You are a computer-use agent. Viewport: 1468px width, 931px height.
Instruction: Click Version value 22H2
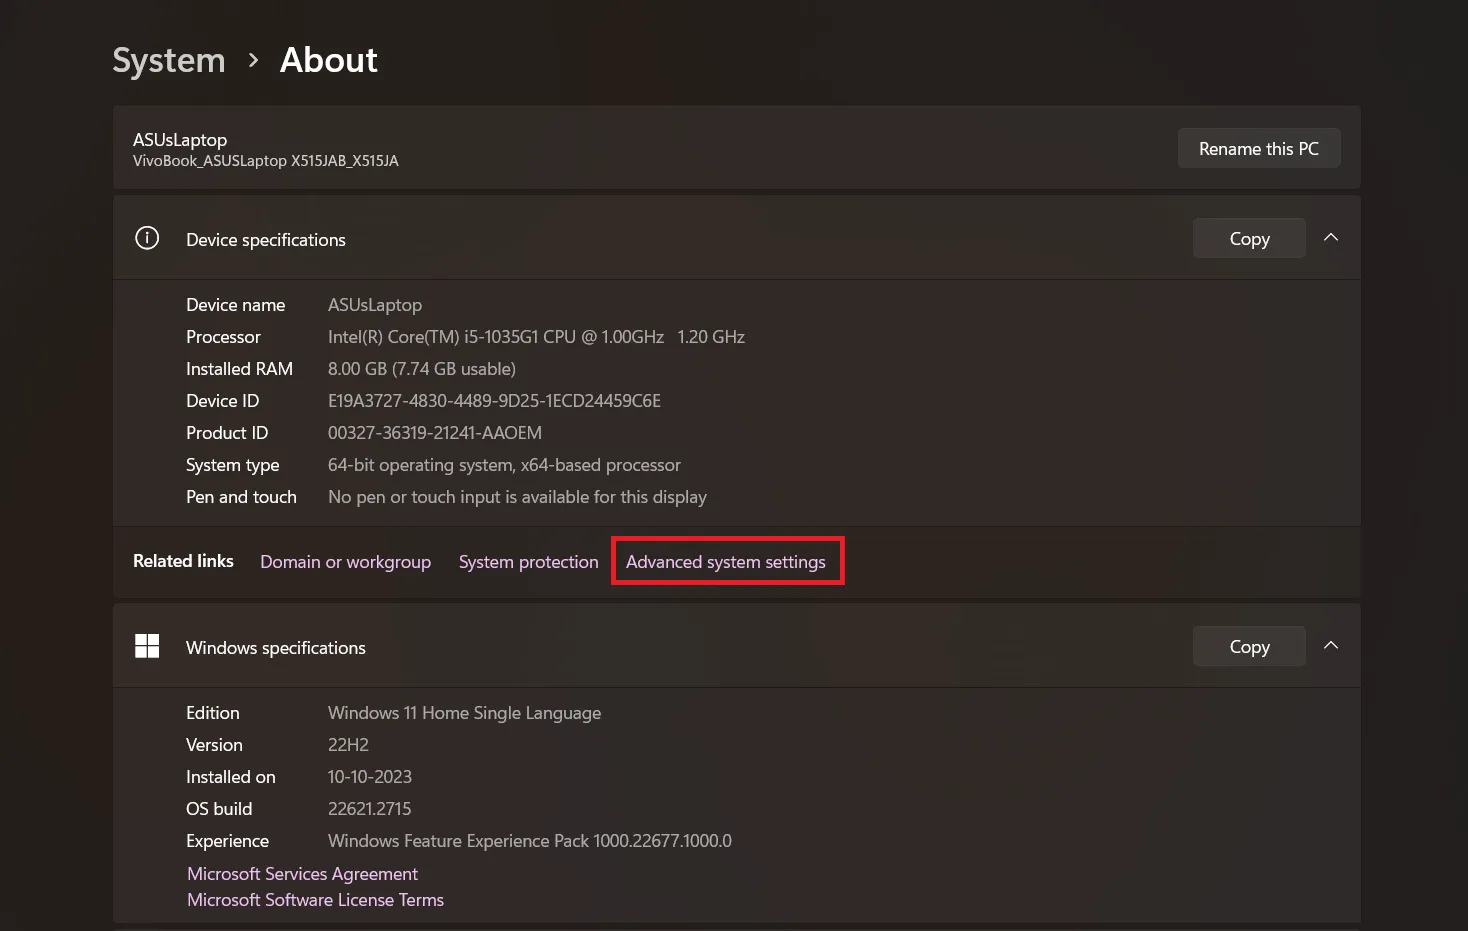pos(348,745)
